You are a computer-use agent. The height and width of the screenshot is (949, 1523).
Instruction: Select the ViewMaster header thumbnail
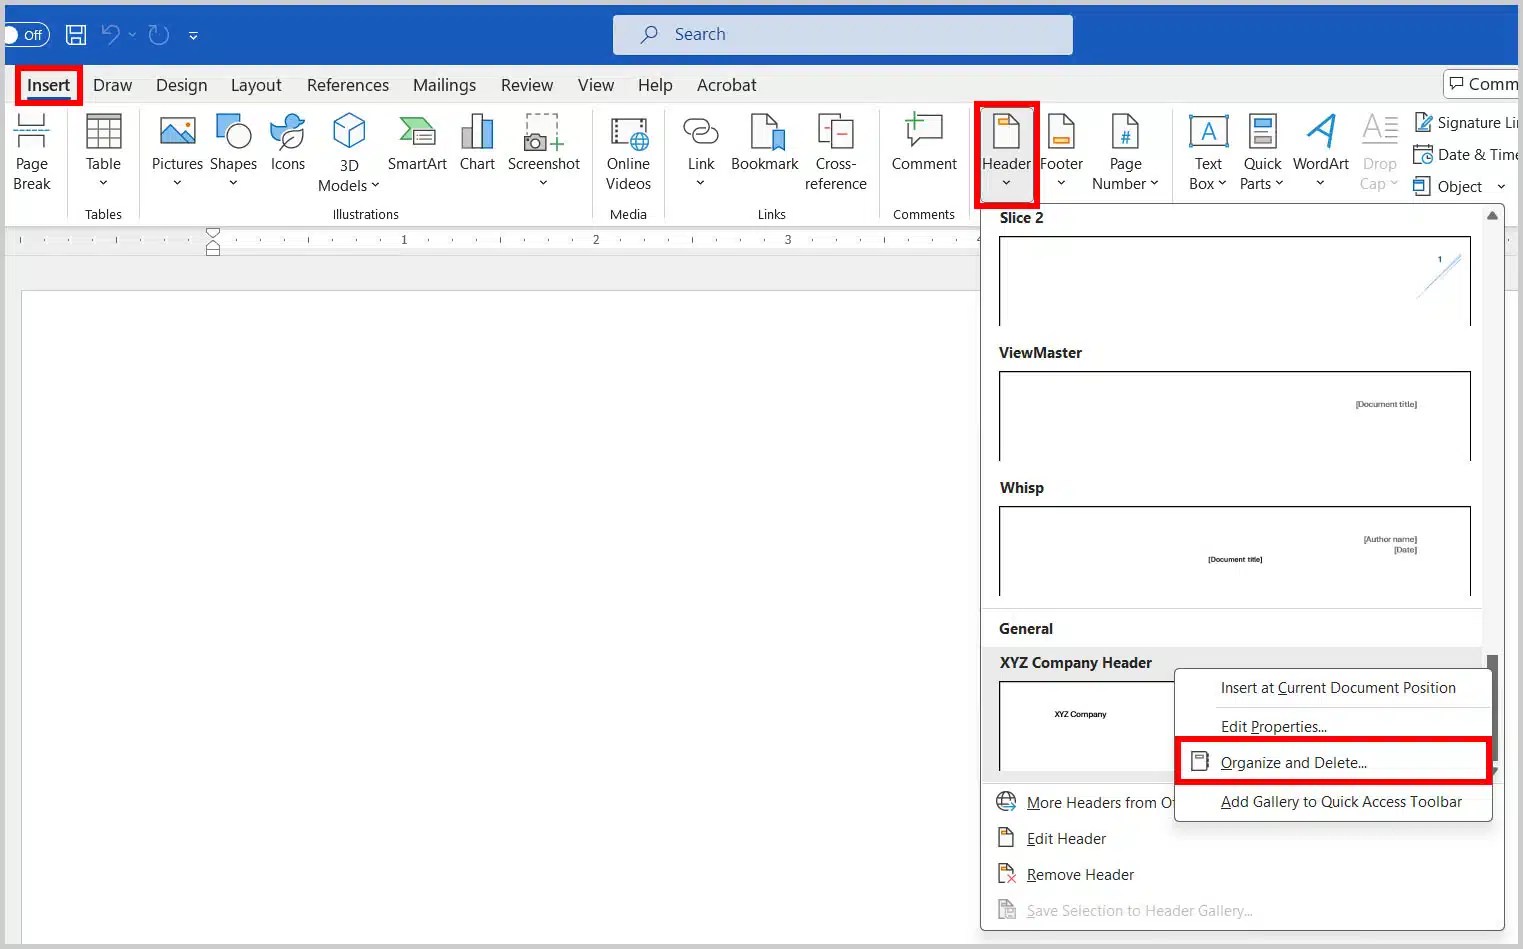pos(1235,416)
